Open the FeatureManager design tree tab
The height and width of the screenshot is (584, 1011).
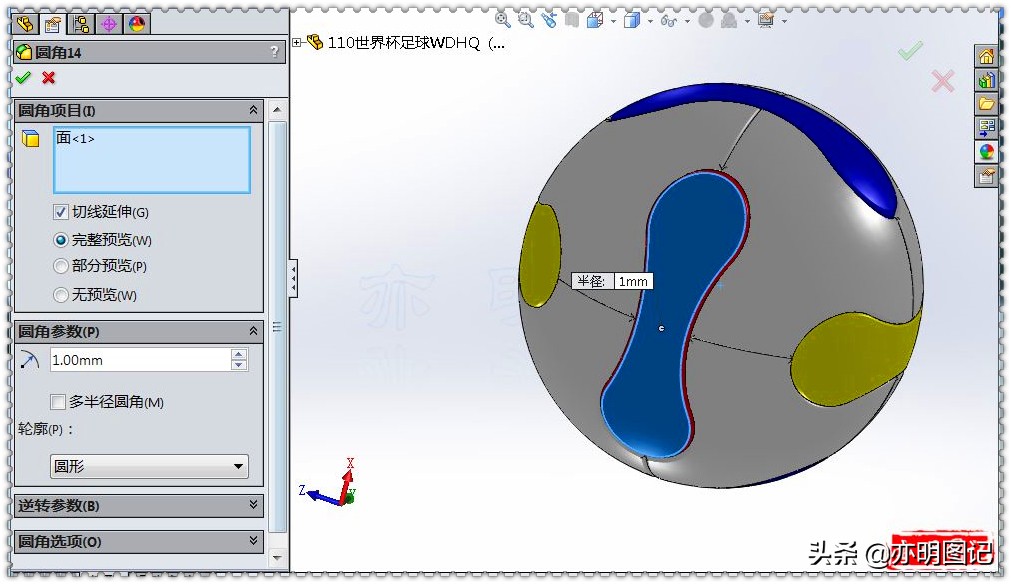23,23
